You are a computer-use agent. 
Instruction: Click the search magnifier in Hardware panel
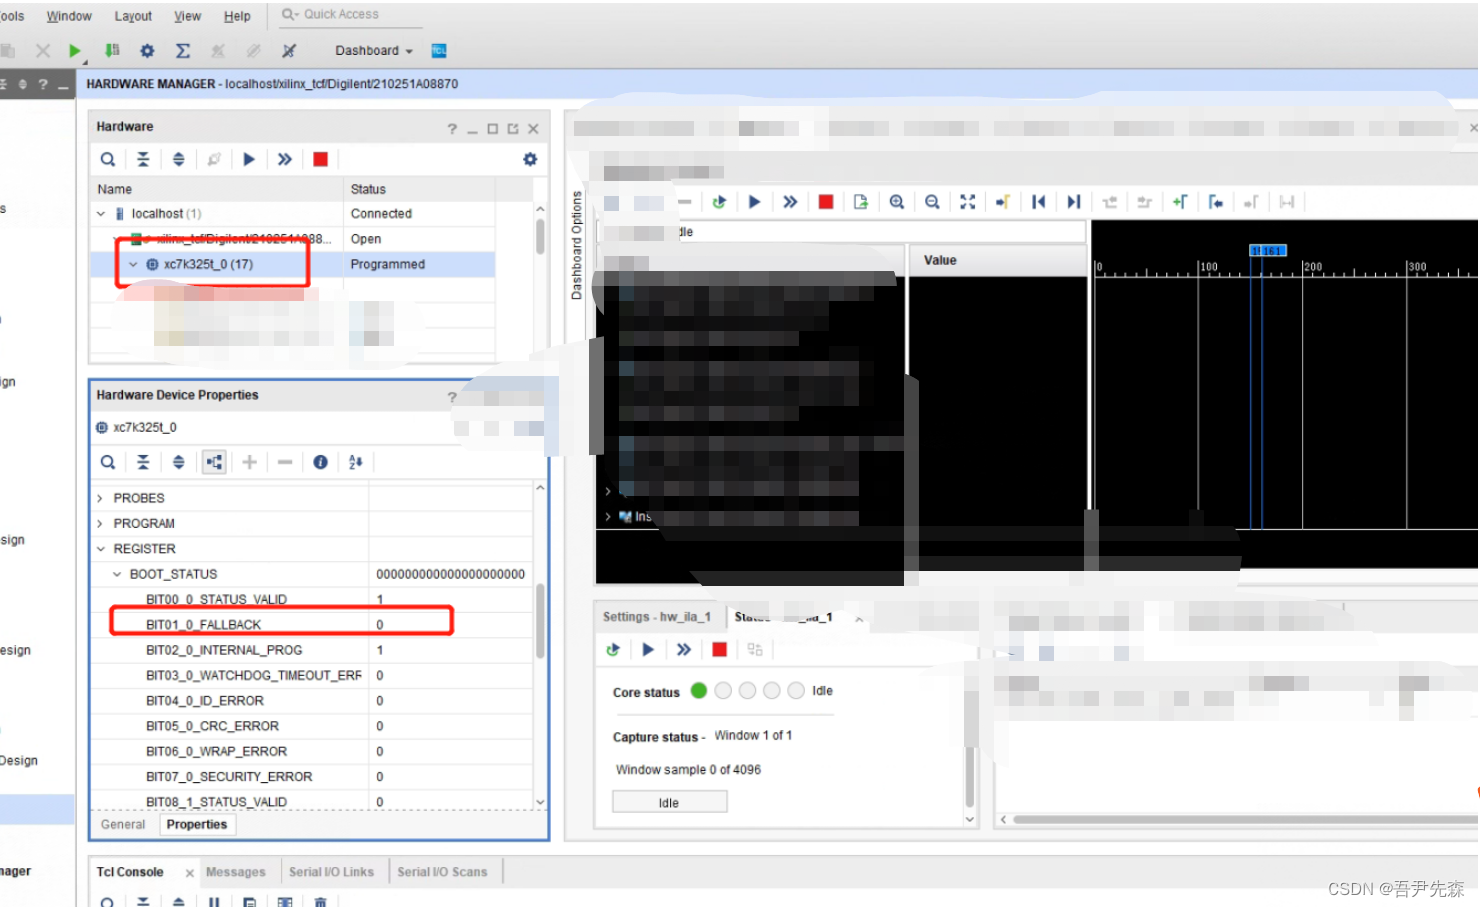pos(107,159)
